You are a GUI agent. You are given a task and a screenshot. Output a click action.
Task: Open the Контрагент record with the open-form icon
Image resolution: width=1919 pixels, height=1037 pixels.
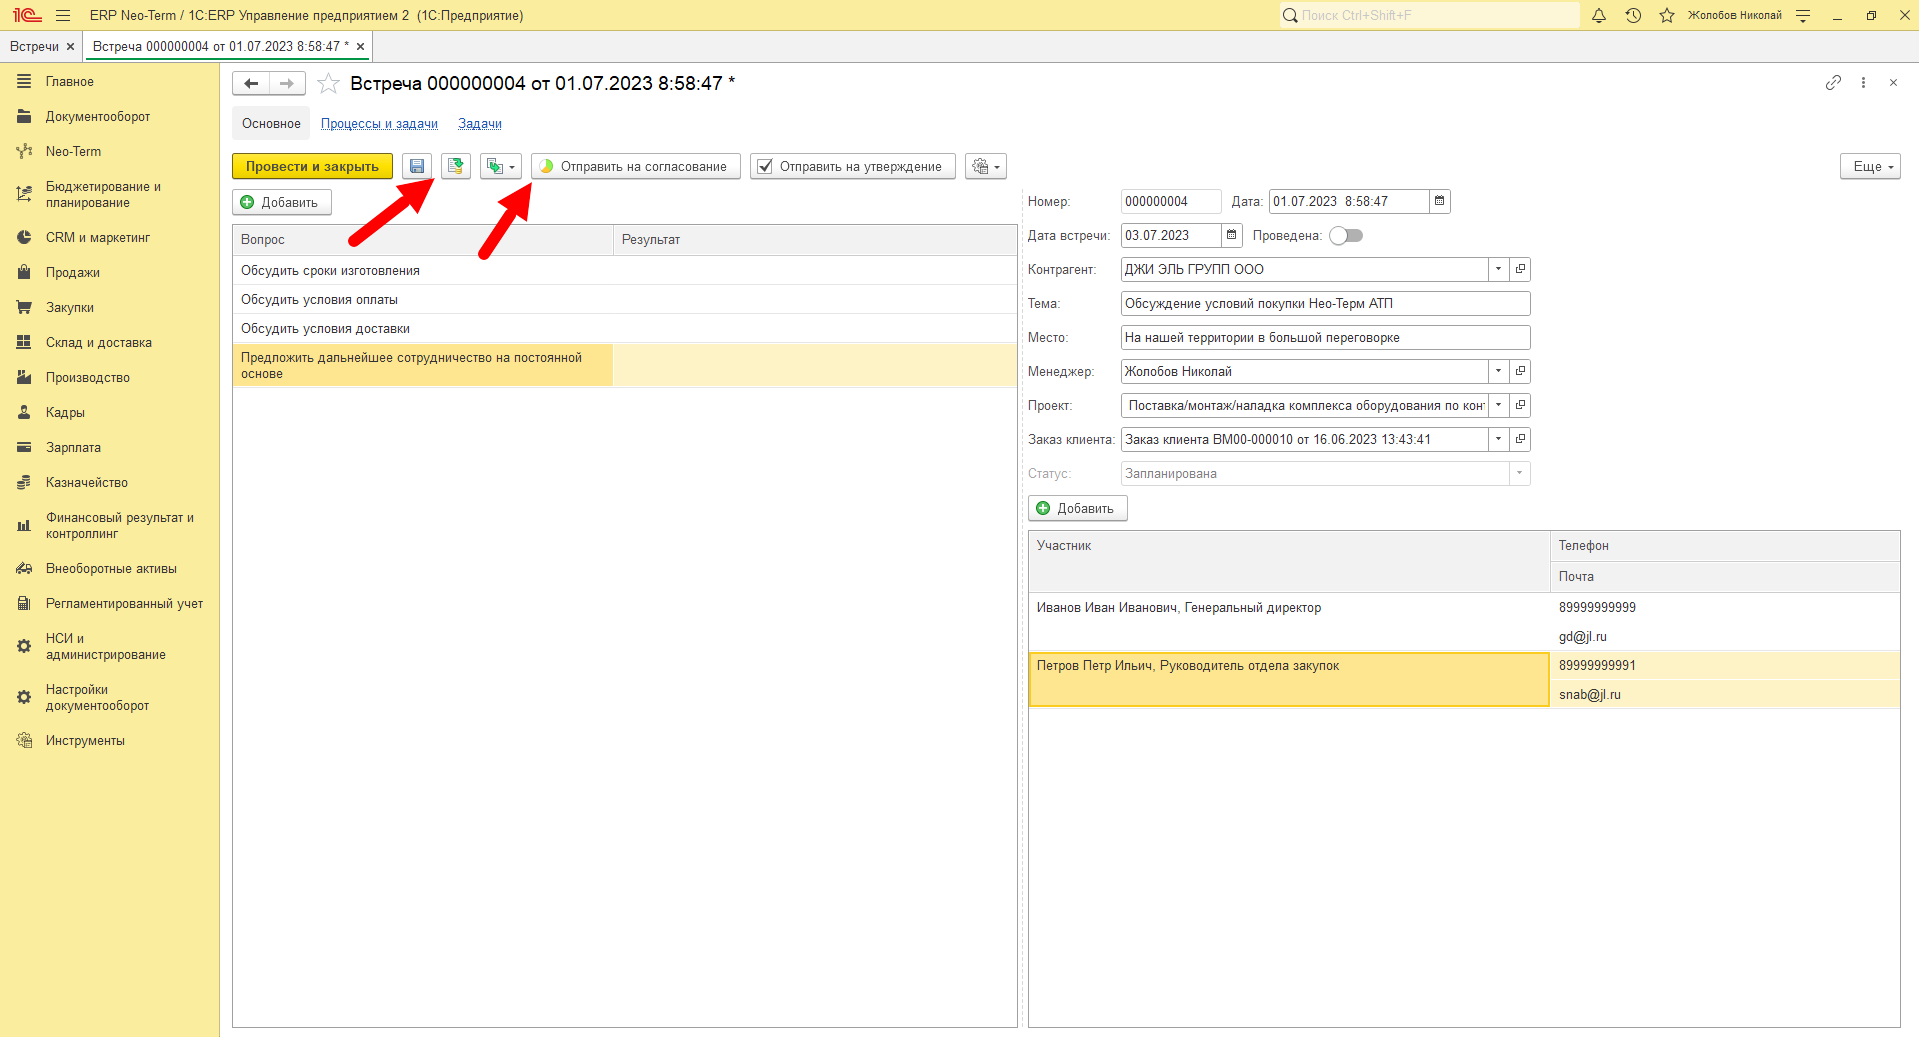click(1520, 269)
